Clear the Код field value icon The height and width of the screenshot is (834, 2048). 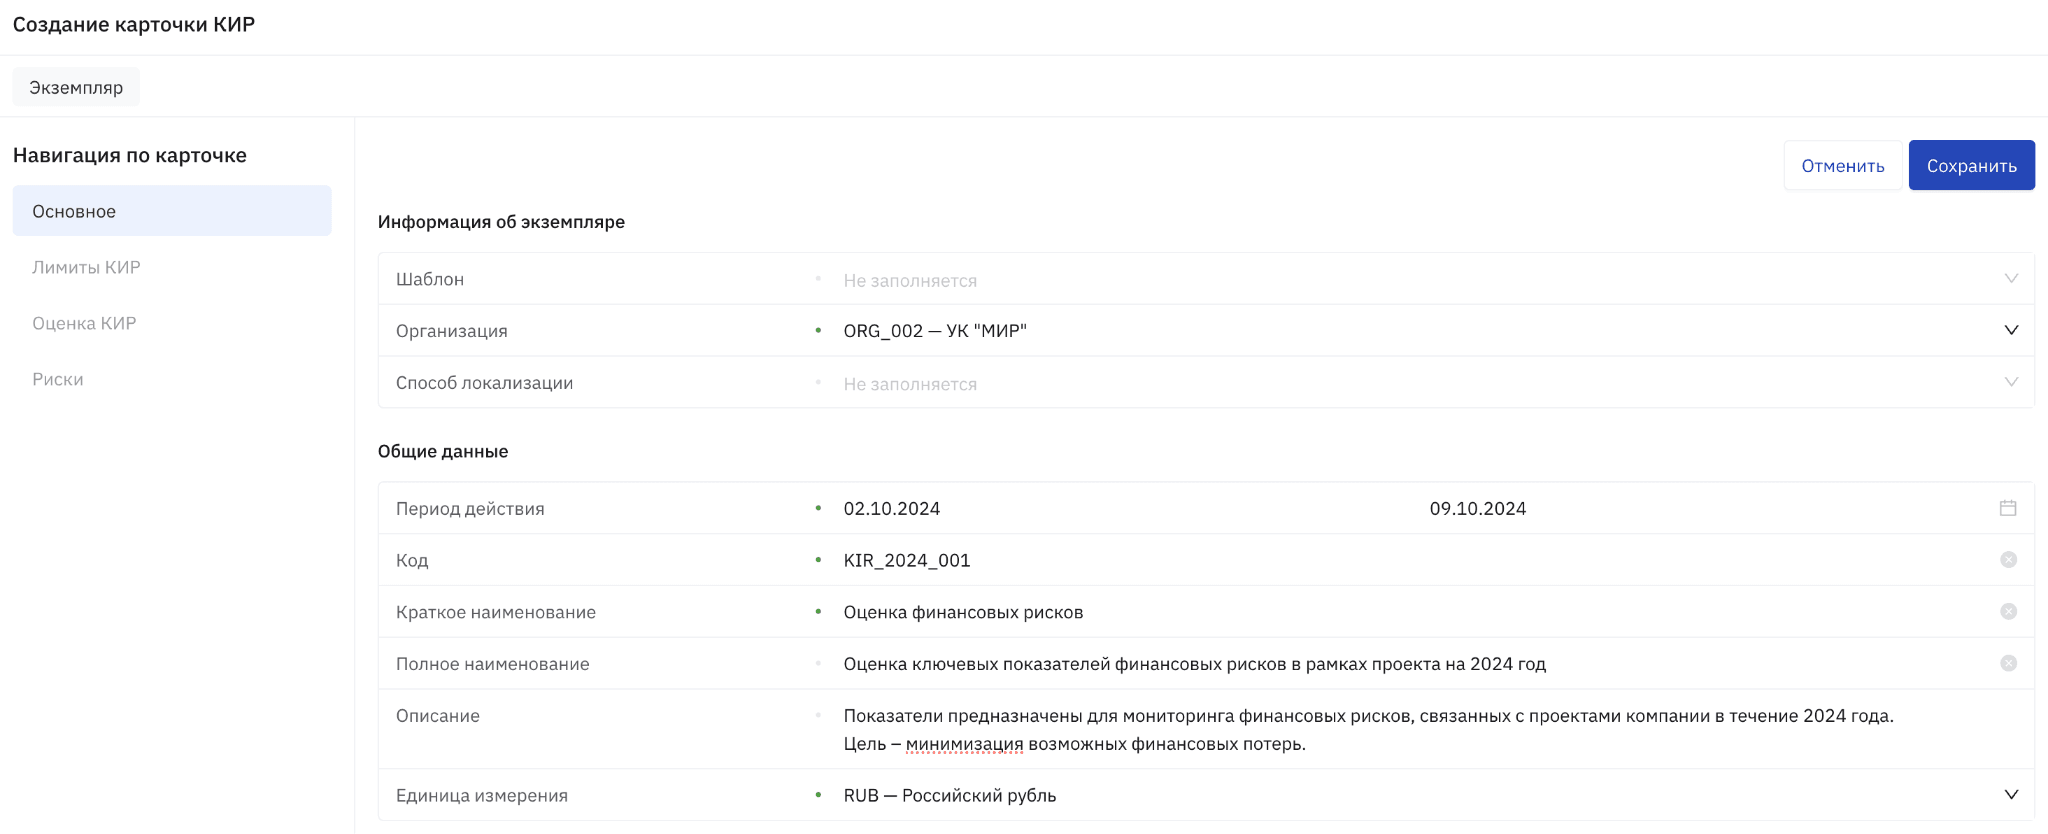tap(2008, 560)
